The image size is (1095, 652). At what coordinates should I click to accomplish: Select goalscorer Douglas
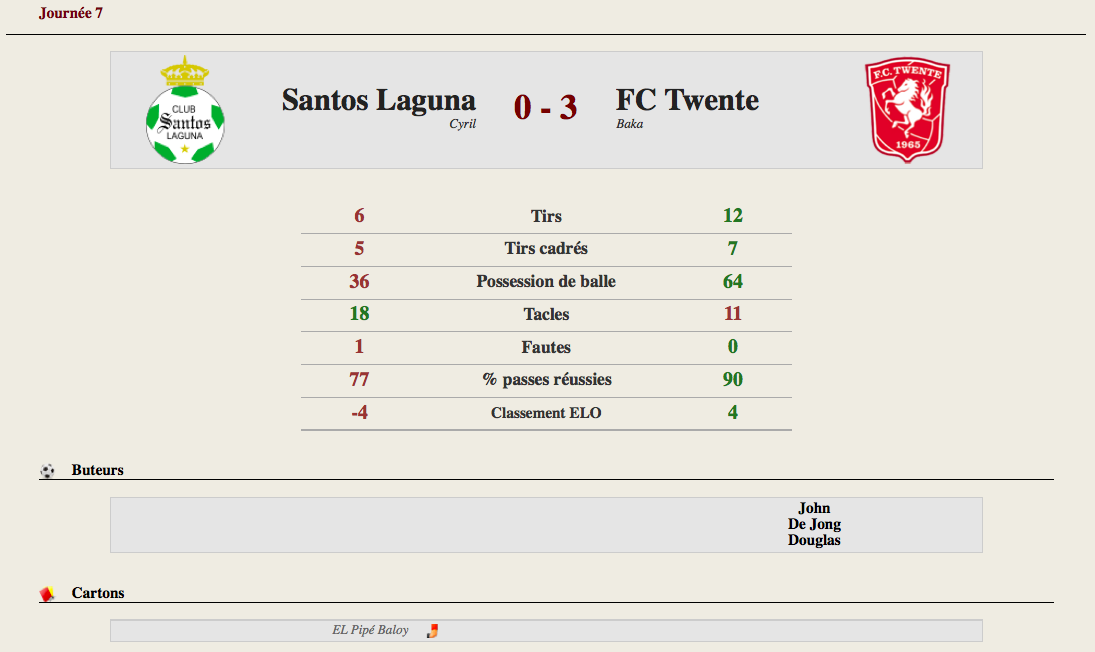tap(814, 540)
